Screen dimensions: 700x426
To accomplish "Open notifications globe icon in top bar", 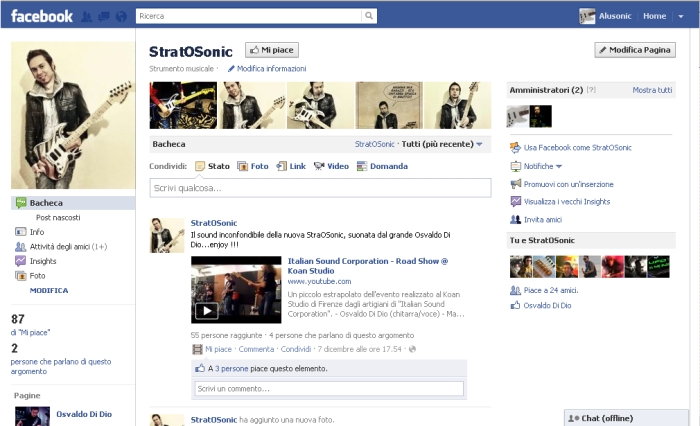I will coord(121,17).
